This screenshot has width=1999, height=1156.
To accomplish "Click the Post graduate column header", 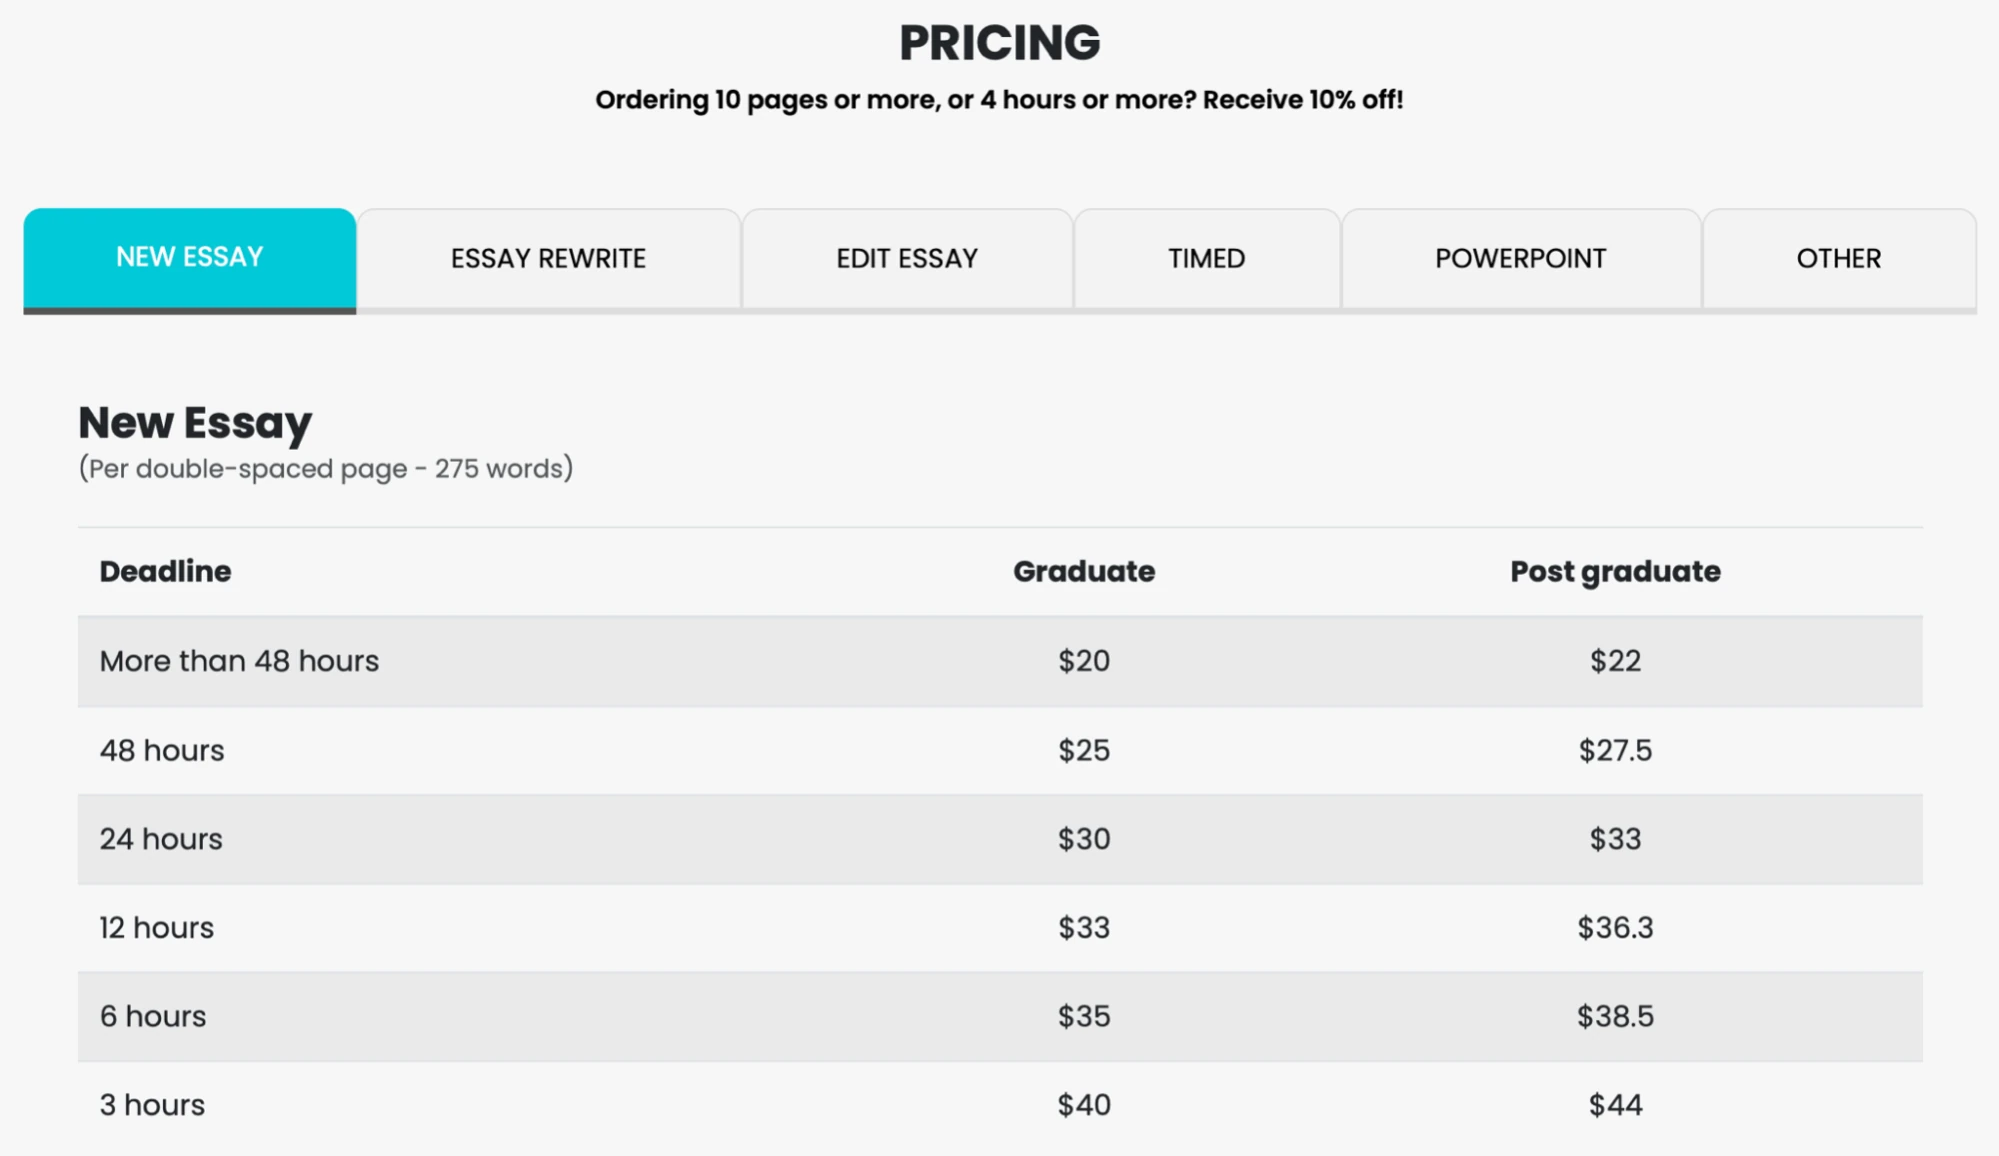I will click(1614, 571).
